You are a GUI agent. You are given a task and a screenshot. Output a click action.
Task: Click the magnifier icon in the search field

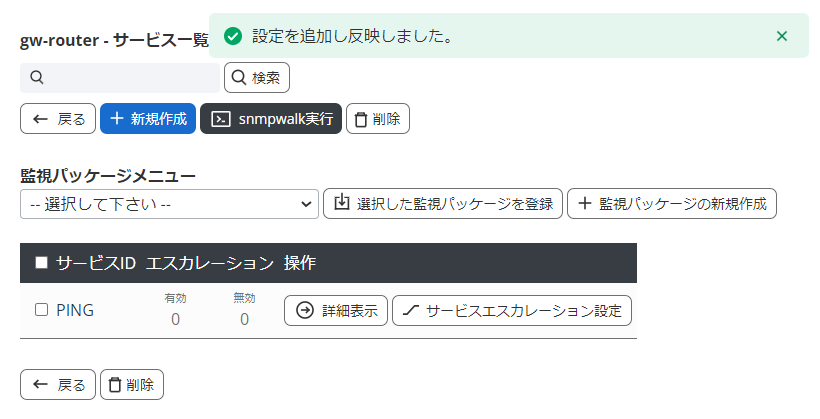pyautogui.click(x=36, y=78)
